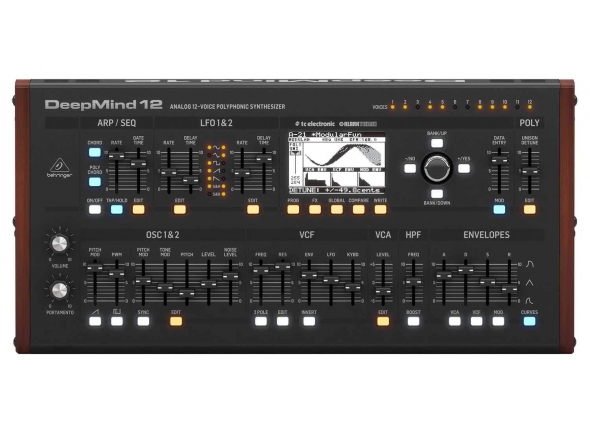
Task: Click the first LFO RATE fader
Action: click(169, 172)
